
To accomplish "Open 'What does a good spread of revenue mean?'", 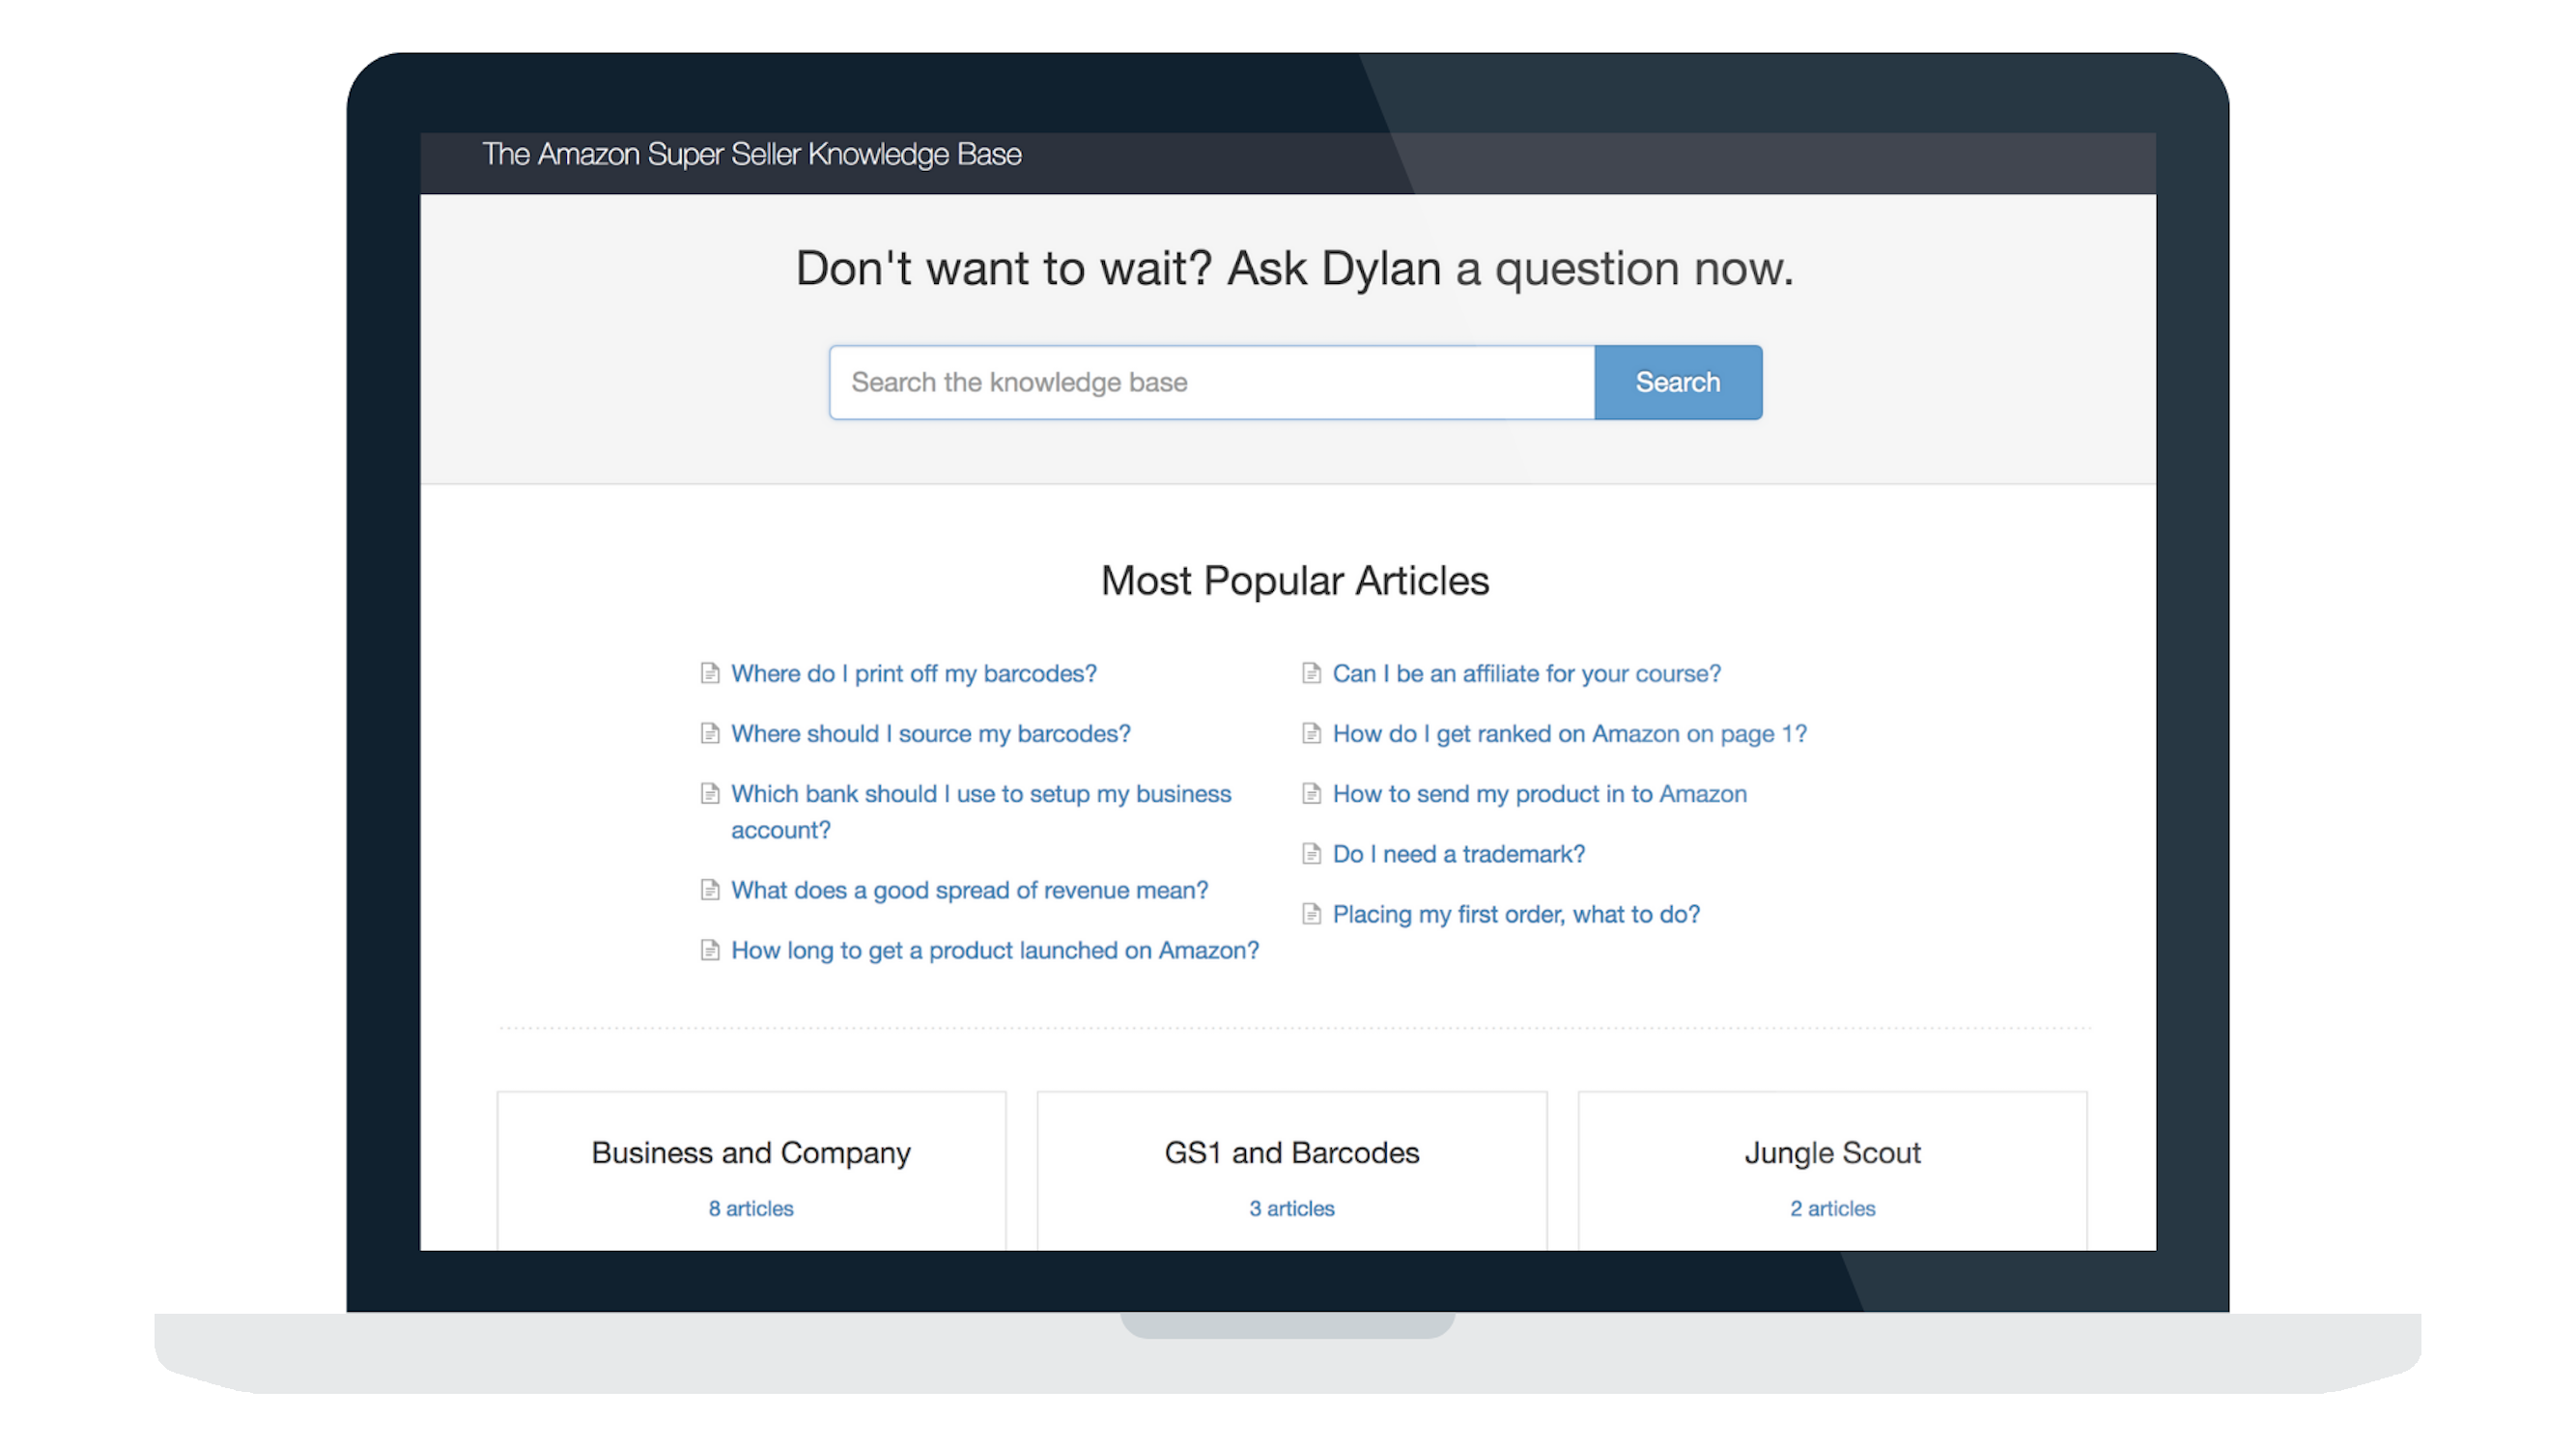I will click(x=969, y=890).
